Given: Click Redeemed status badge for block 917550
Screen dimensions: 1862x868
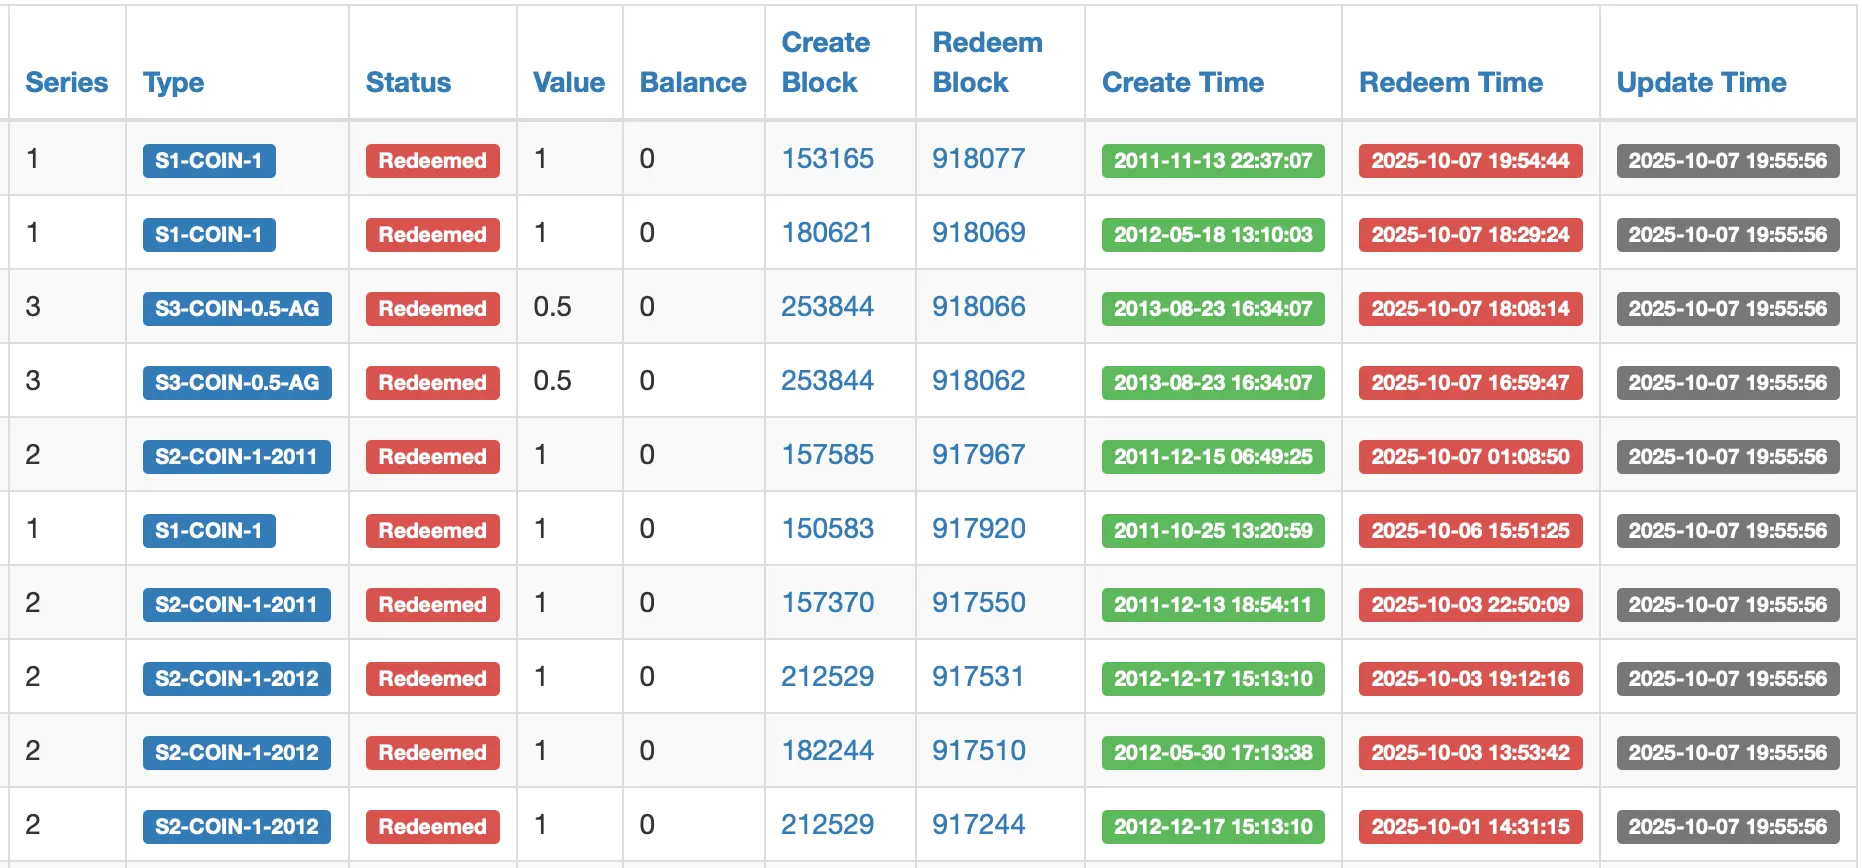Looking at the screenshot, I should click(x=432, y=604).
